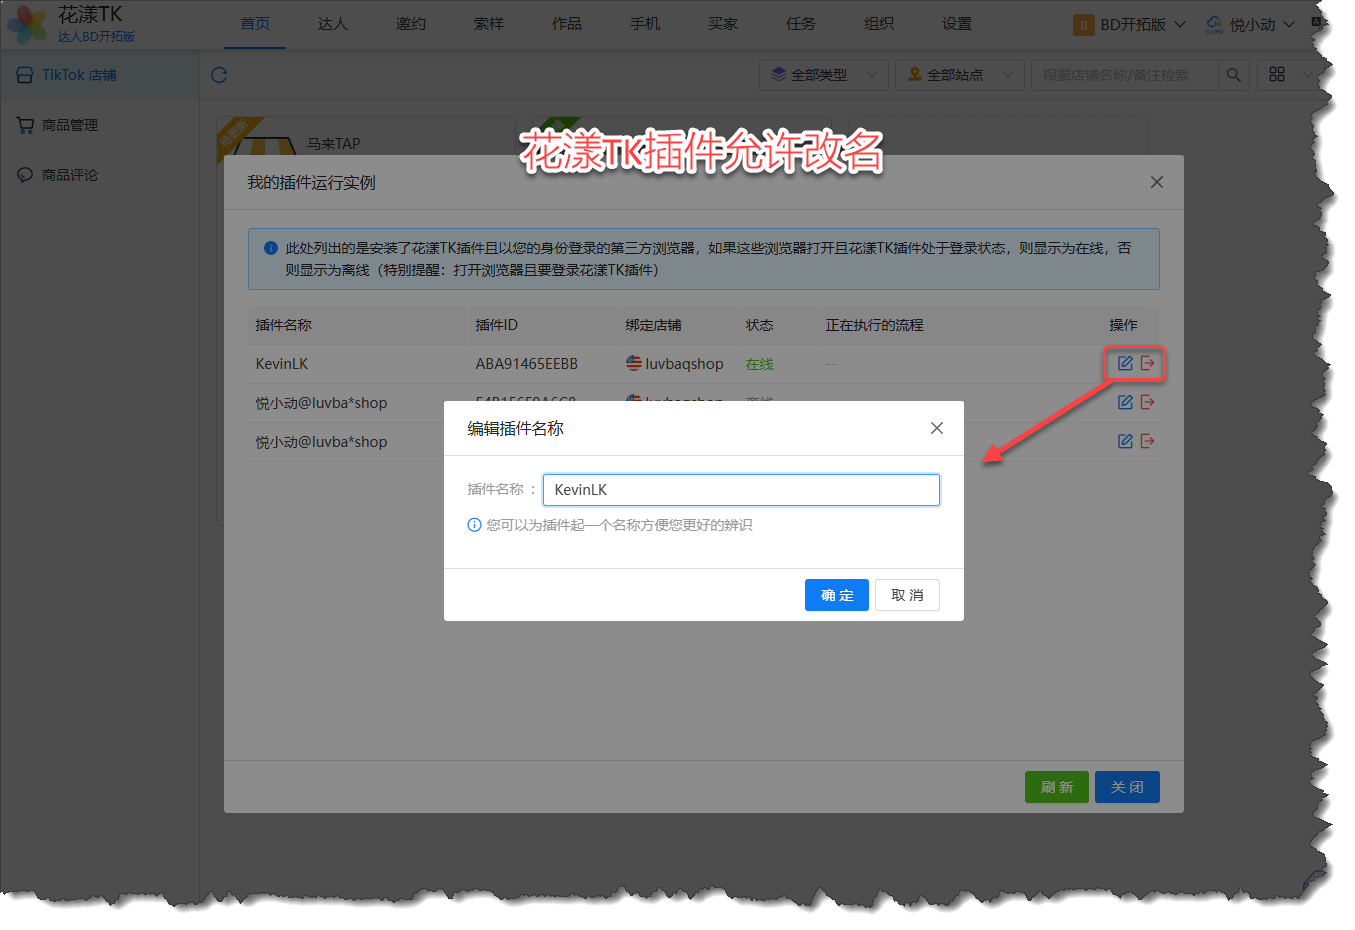Click the search magnifier icon
The image size is (1355, 930).
(x=1233, y=75)
